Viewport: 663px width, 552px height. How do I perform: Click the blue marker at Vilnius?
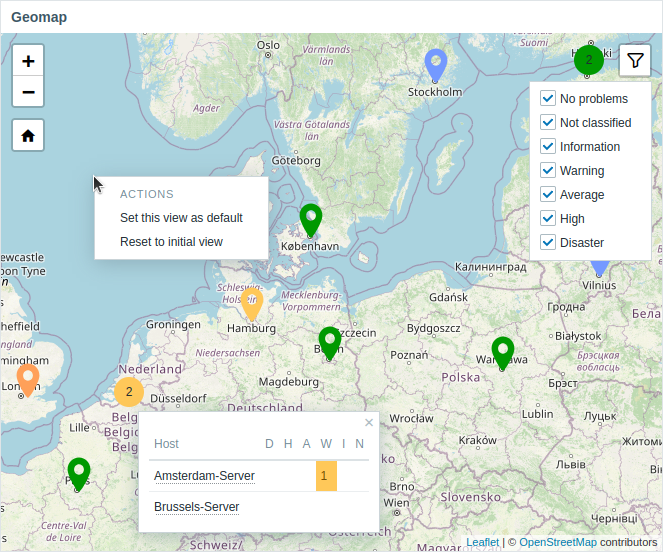tap(600, 268)
